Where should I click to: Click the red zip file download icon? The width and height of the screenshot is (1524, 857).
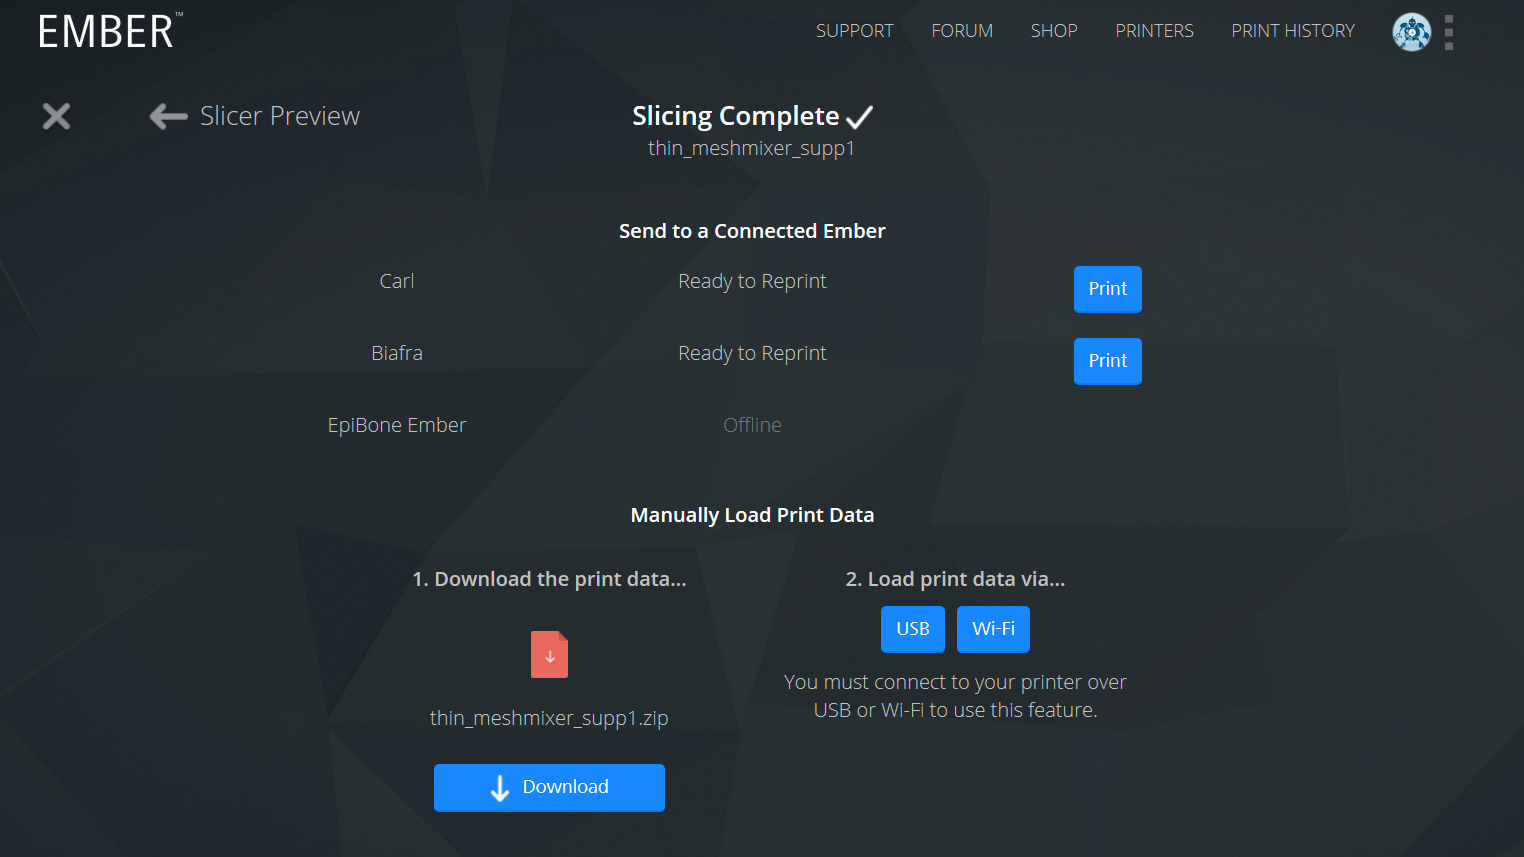tap(549, 654)
